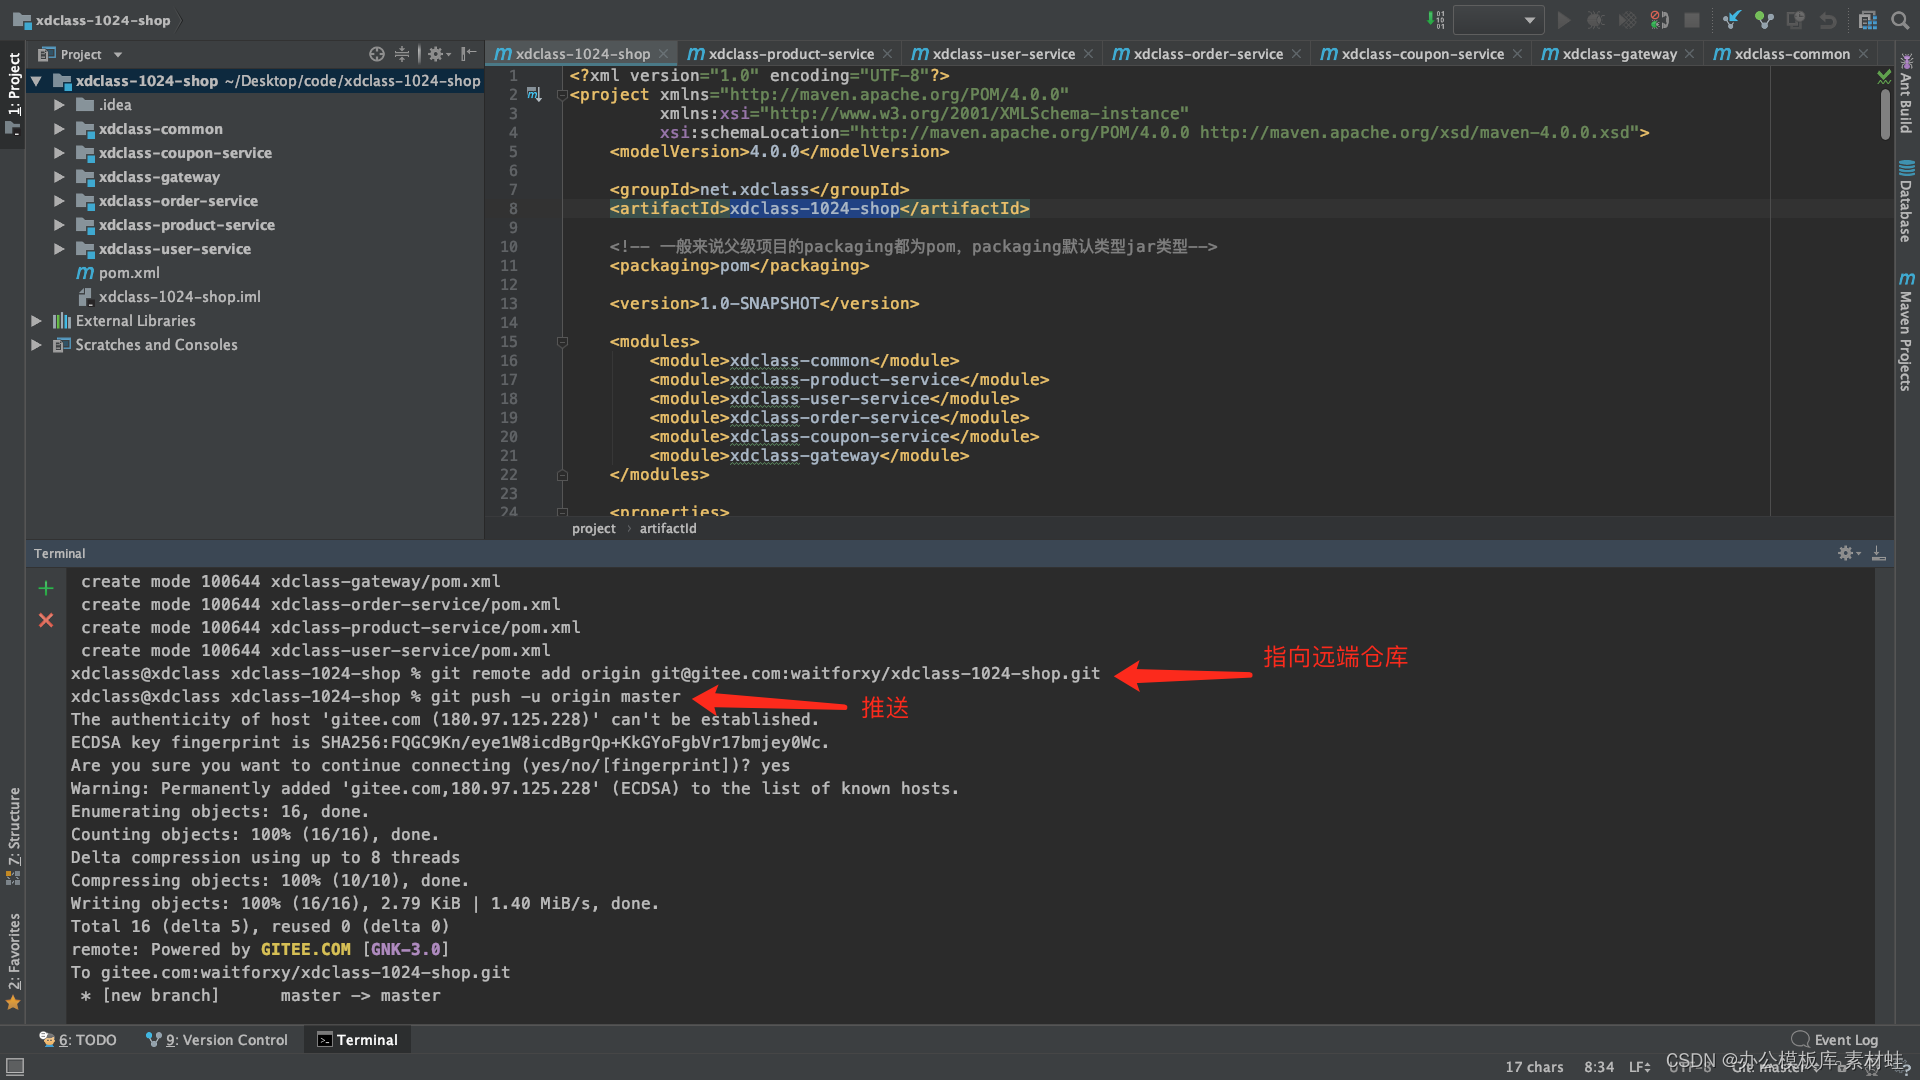1920x1080 pixels.
Task: Expand xdclass-gateway module in tree
Action: (x=59, y=177)
